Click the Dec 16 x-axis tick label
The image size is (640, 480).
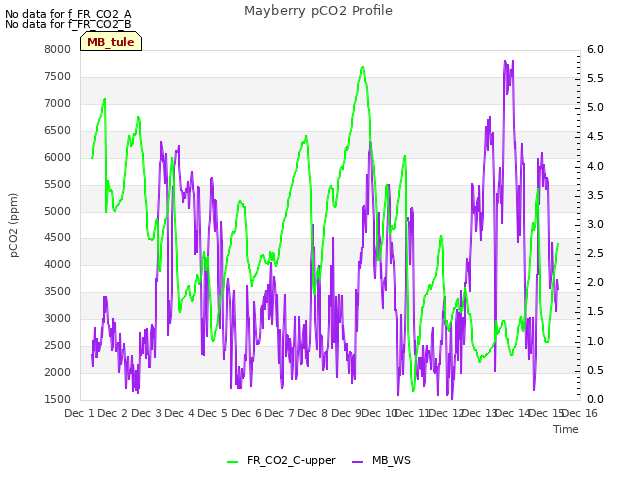coord(580,413)
